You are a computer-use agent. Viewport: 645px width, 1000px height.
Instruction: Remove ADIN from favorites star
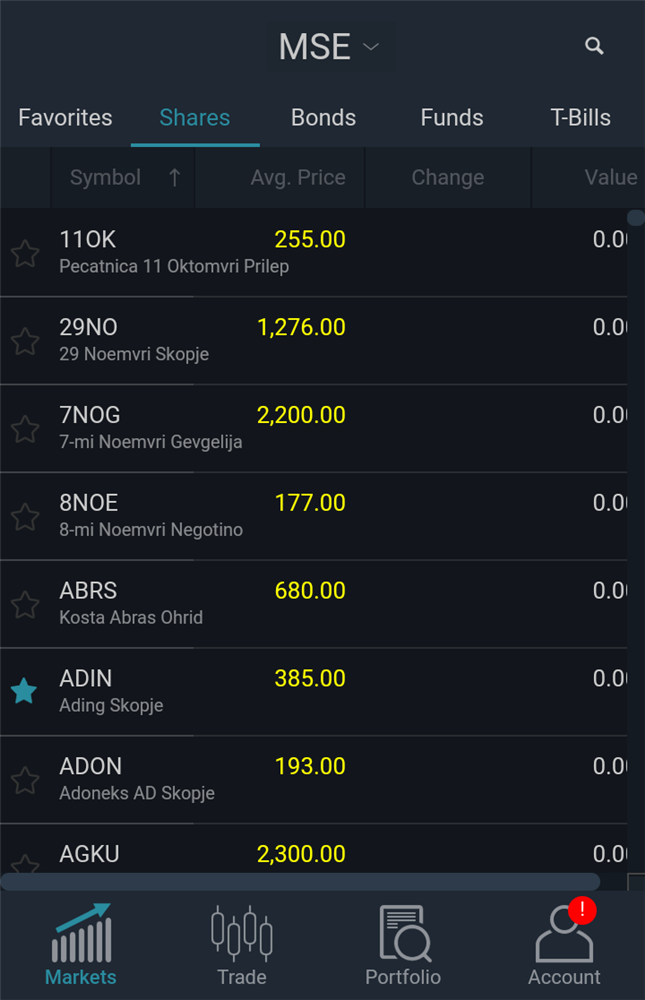[x=24, y=691]
